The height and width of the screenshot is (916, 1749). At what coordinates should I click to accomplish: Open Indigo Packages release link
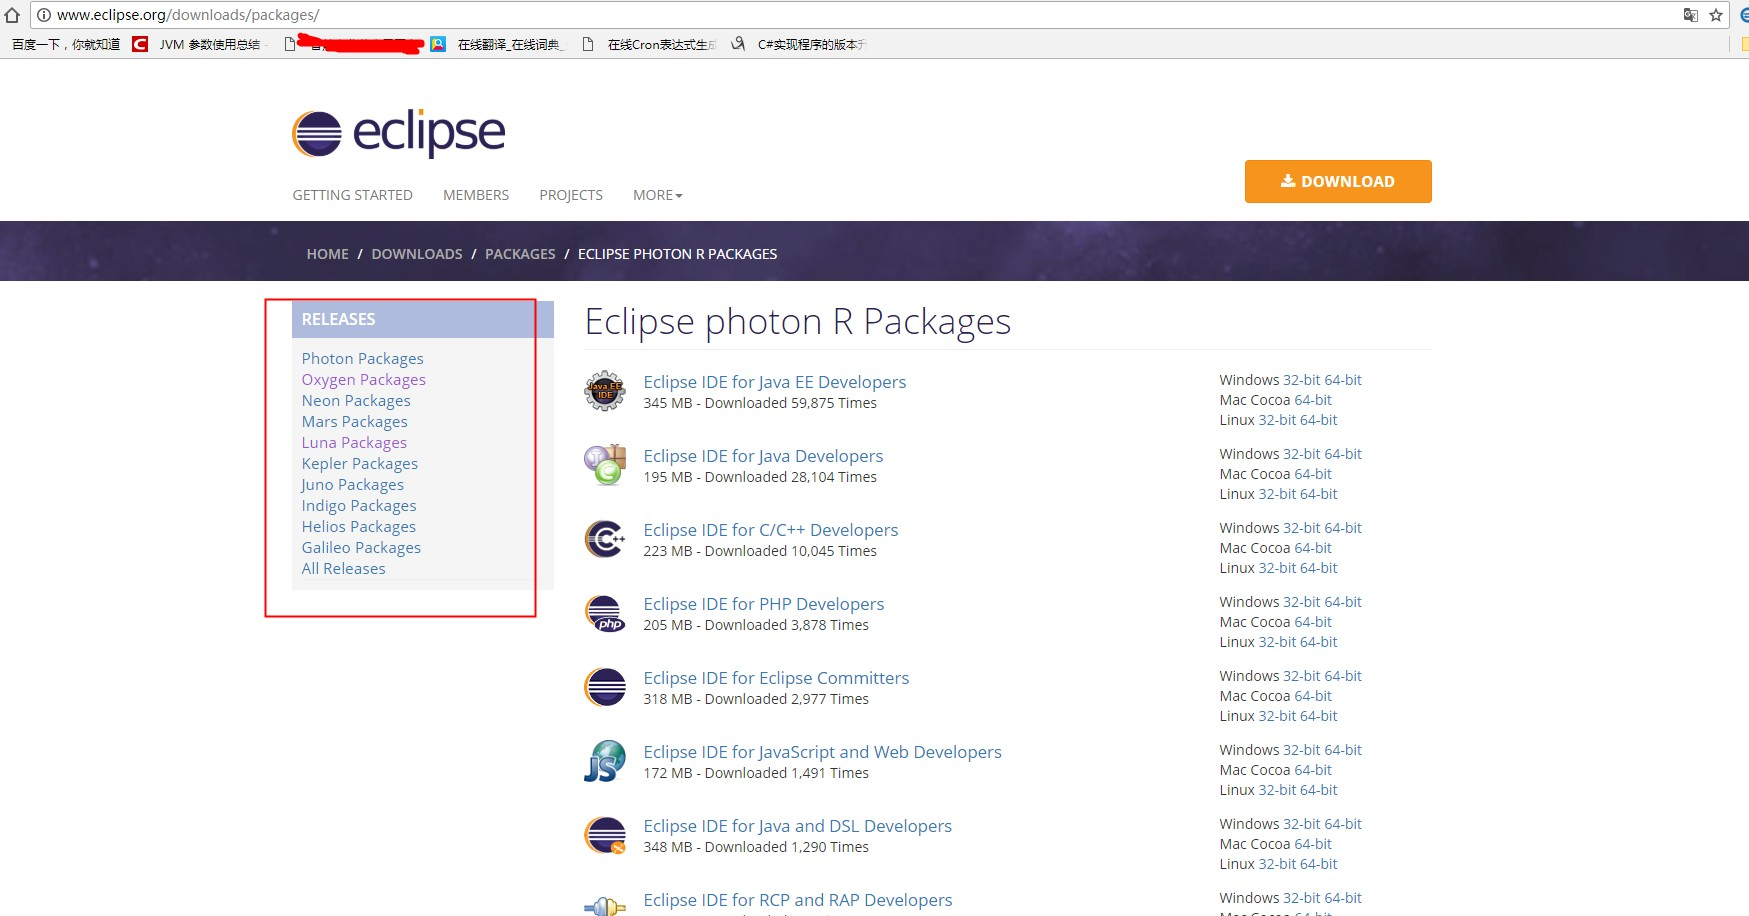point(359,505)
